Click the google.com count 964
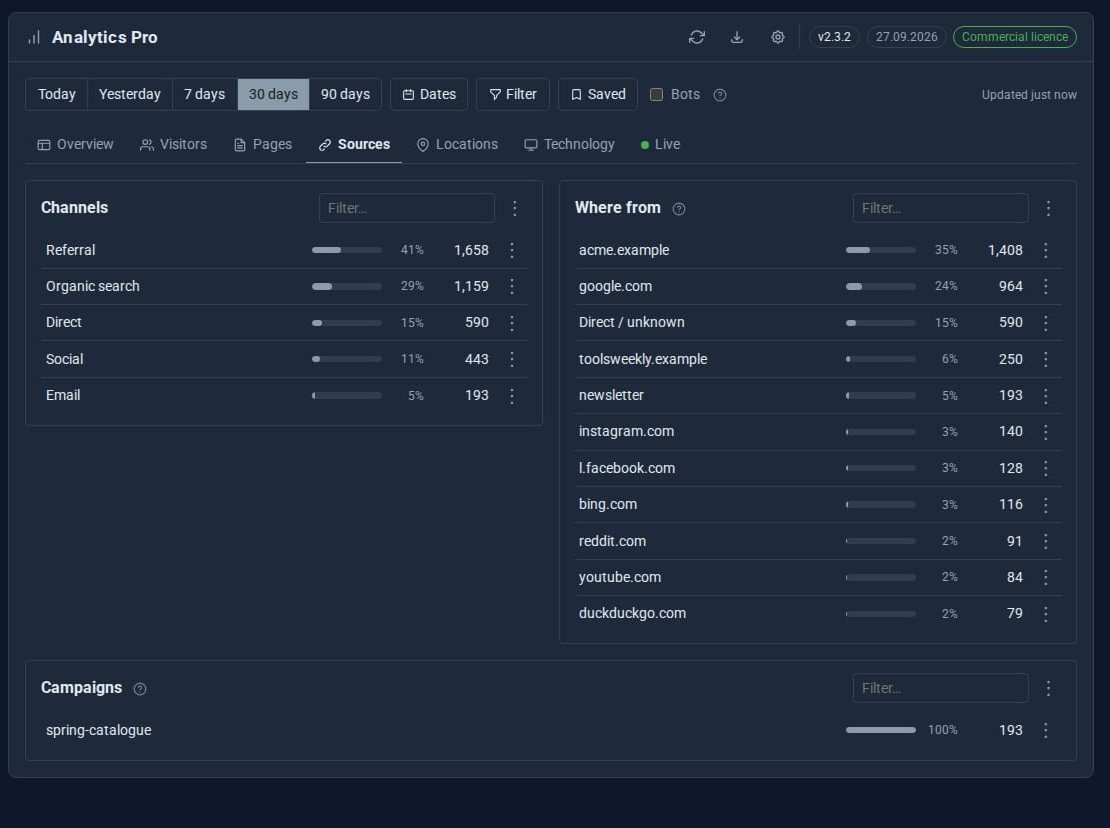The image size is (1110, 828). [x=1010, y=286]
